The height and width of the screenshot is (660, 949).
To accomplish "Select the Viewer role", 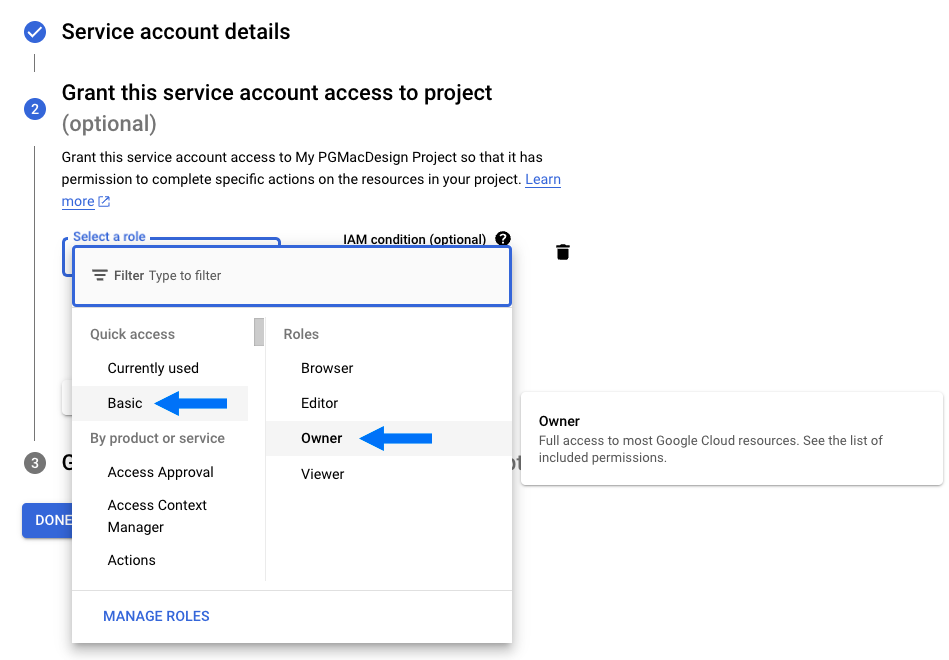I will pyautogui.click(x=322, y=474).
